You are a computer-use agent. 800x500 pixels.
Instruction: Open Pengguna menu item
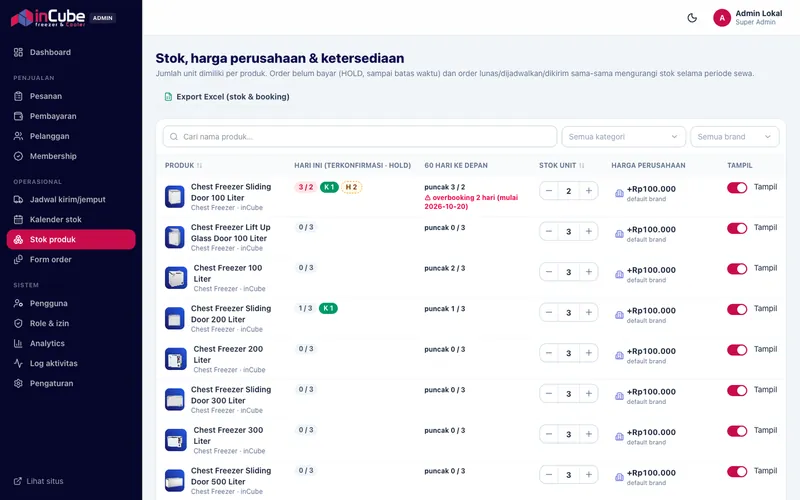pos(71,303)
